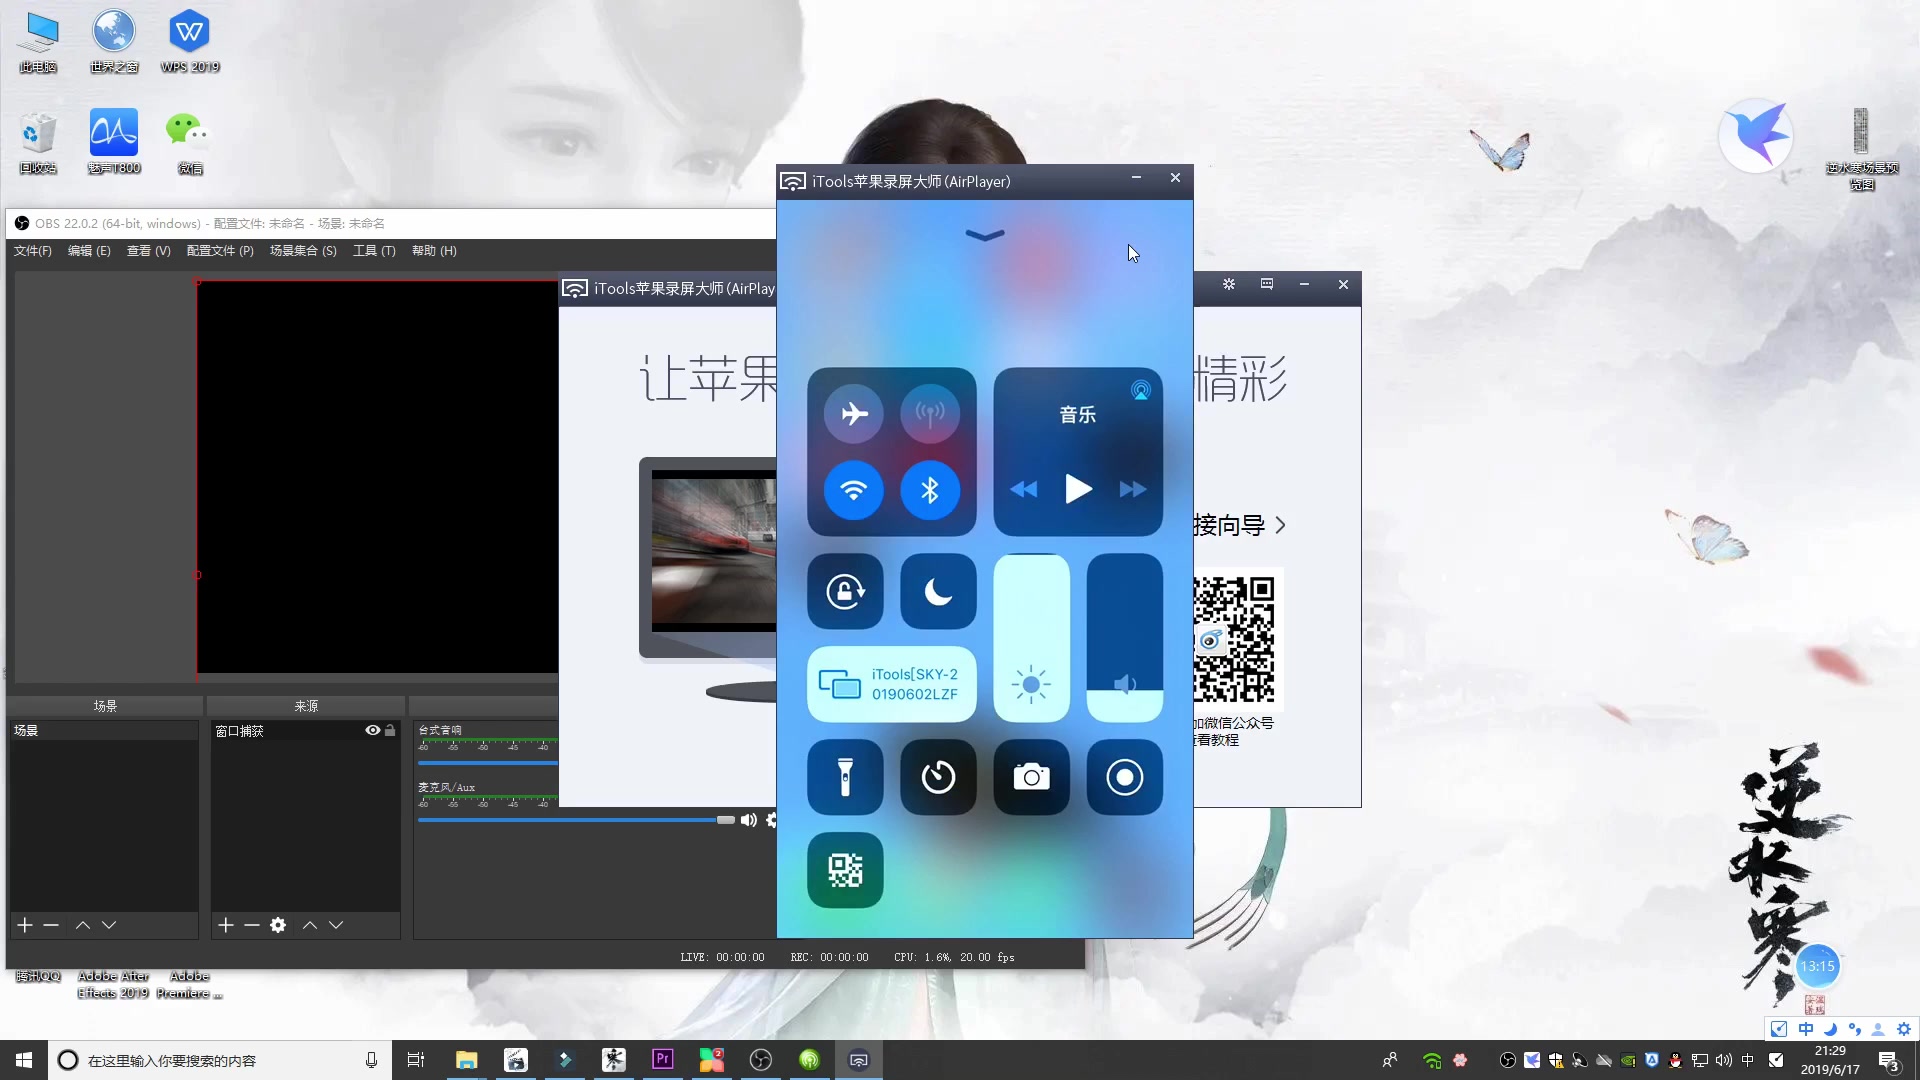This screenshot has width=1920, height=1080.
Task: Open AirPlay audio output icon
Action: pos(1141,390)
